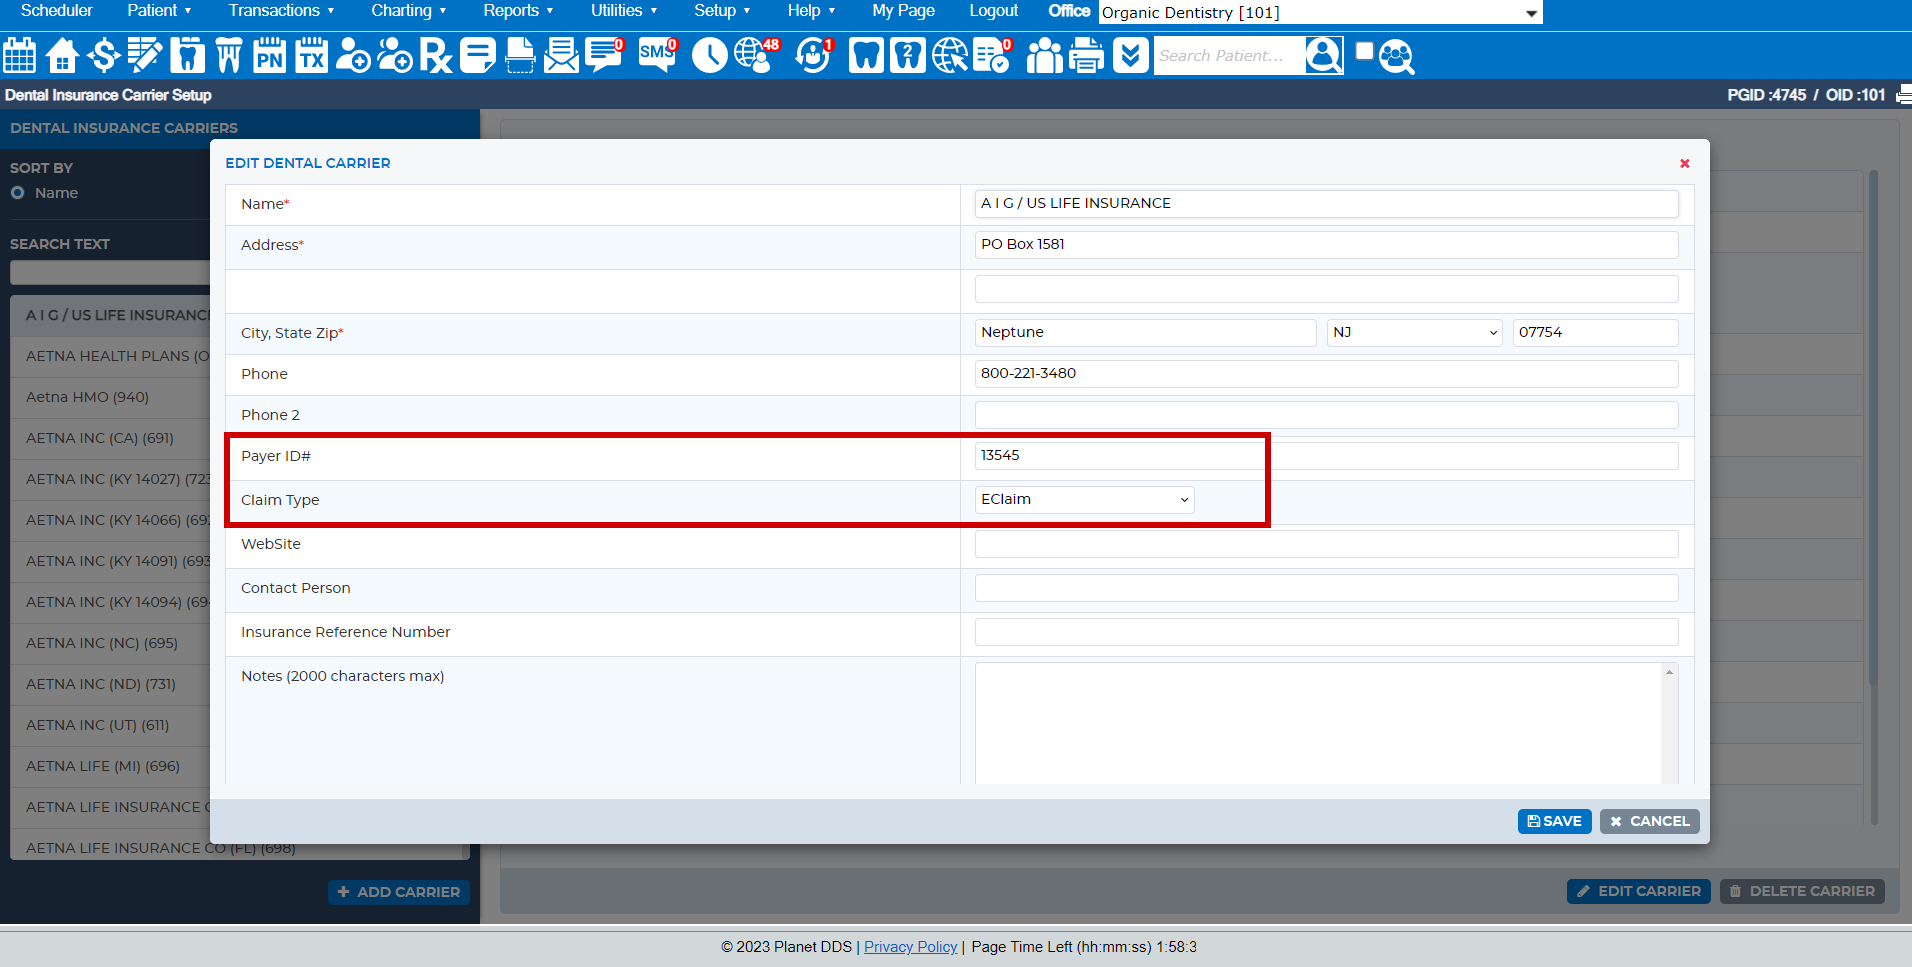This screenshot has height=967, width=1912.
Task: Open the state NJ dropdown
Action: (x=1415, y=332)
